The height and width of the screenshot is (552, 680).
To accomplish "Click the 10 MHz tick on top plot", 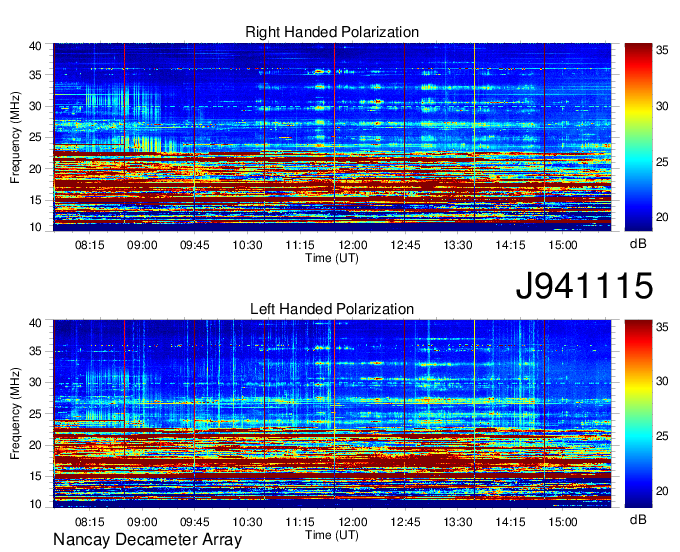I will pyautogui.click(x=36, y=227).
